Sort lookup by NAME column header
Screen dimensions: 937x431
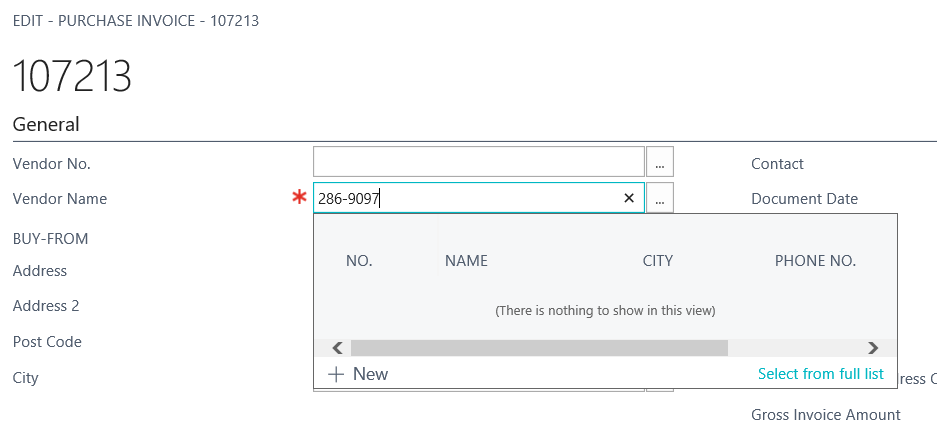pyautogui.click(x=466, y=261)
